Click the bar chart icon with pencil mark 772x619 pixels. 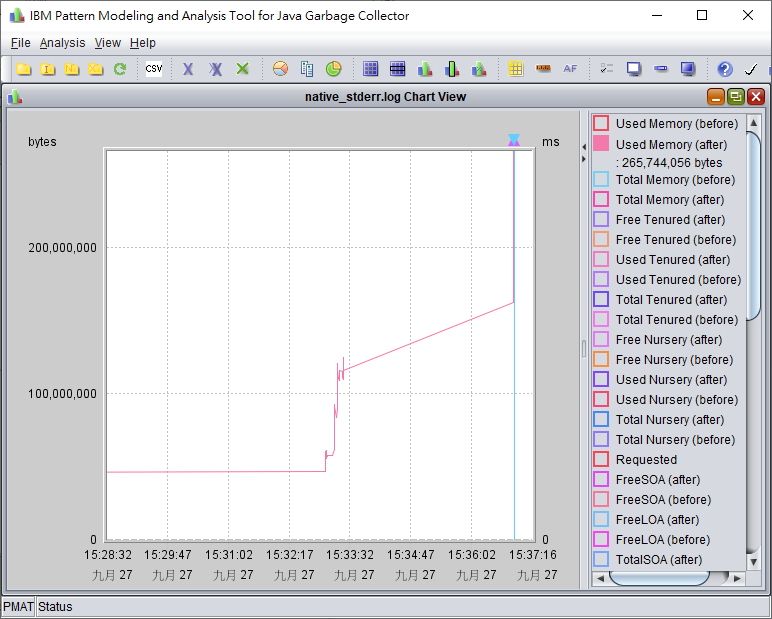(479, 69)
